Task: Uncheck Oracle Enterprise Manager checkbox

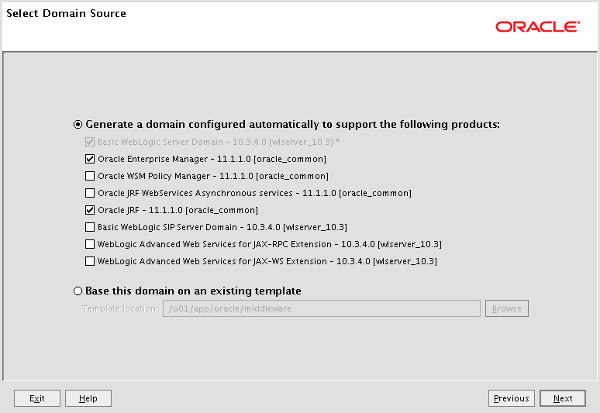Action: pos(90,159)
